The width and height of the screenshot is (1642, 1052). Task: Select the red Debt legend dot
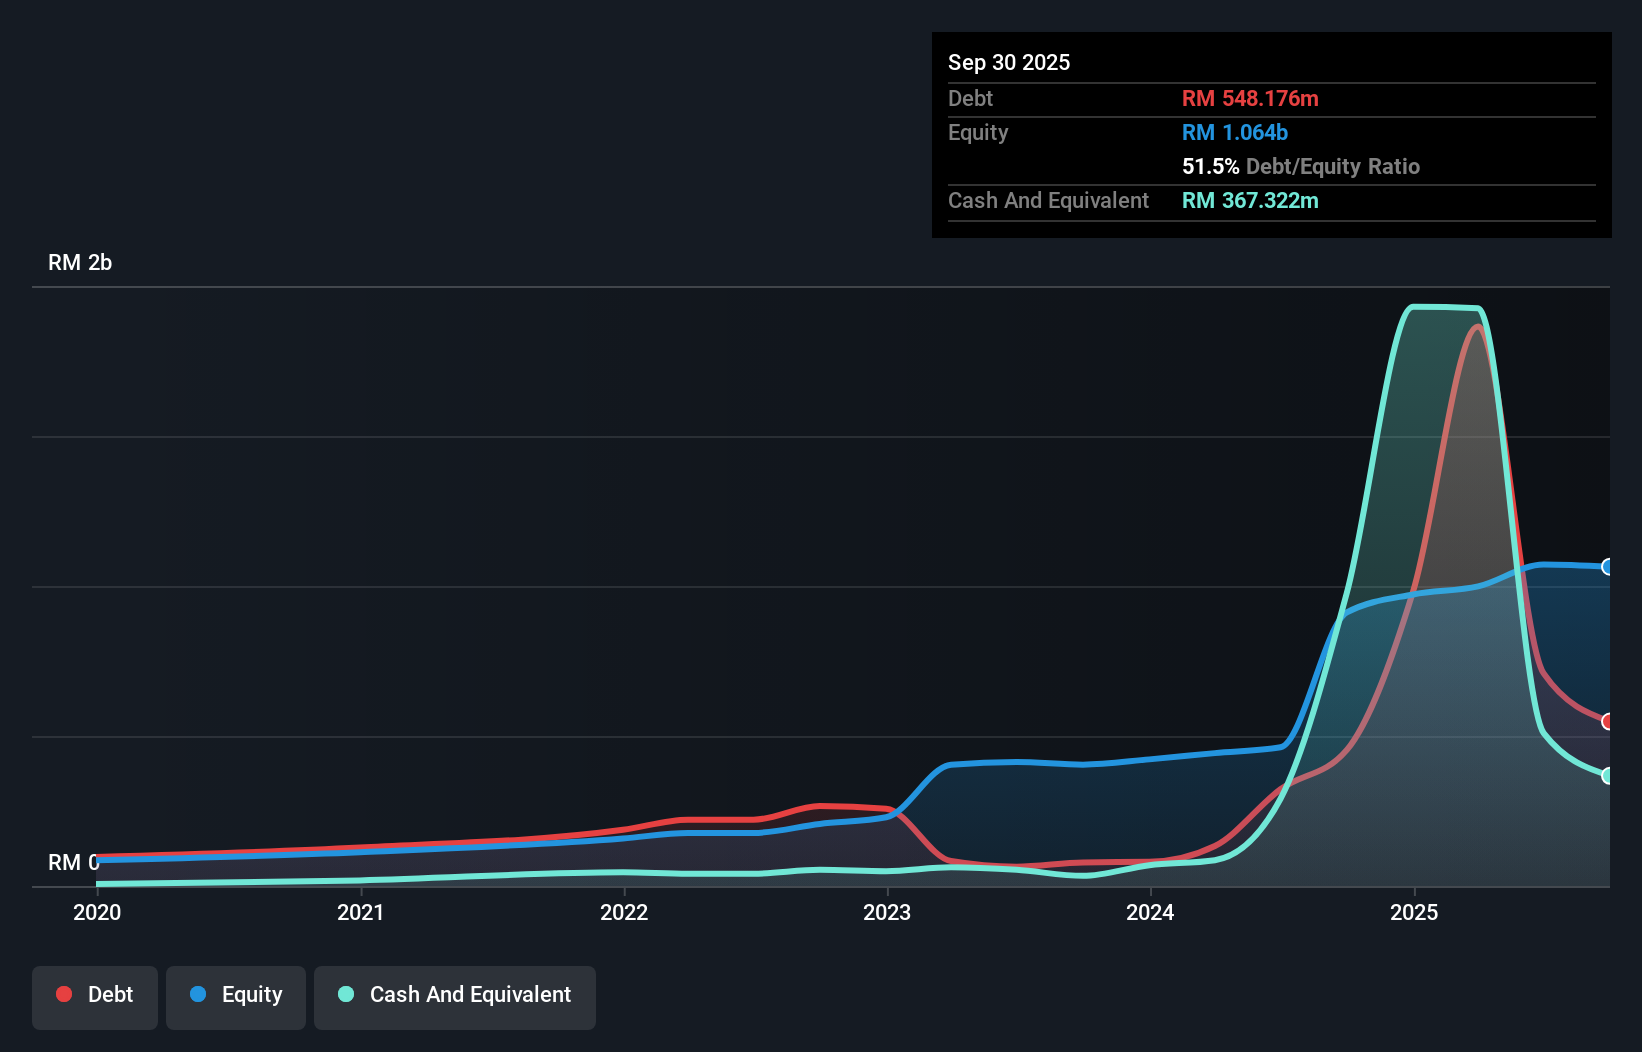64,994
